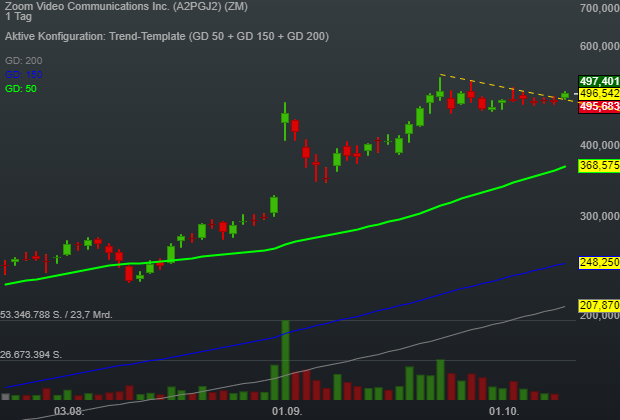Image resolution: width=620 pixels, height=420 pixels.
Task: Click the 248,250 GD 150 value label
Action: click(x=599, y=263)
